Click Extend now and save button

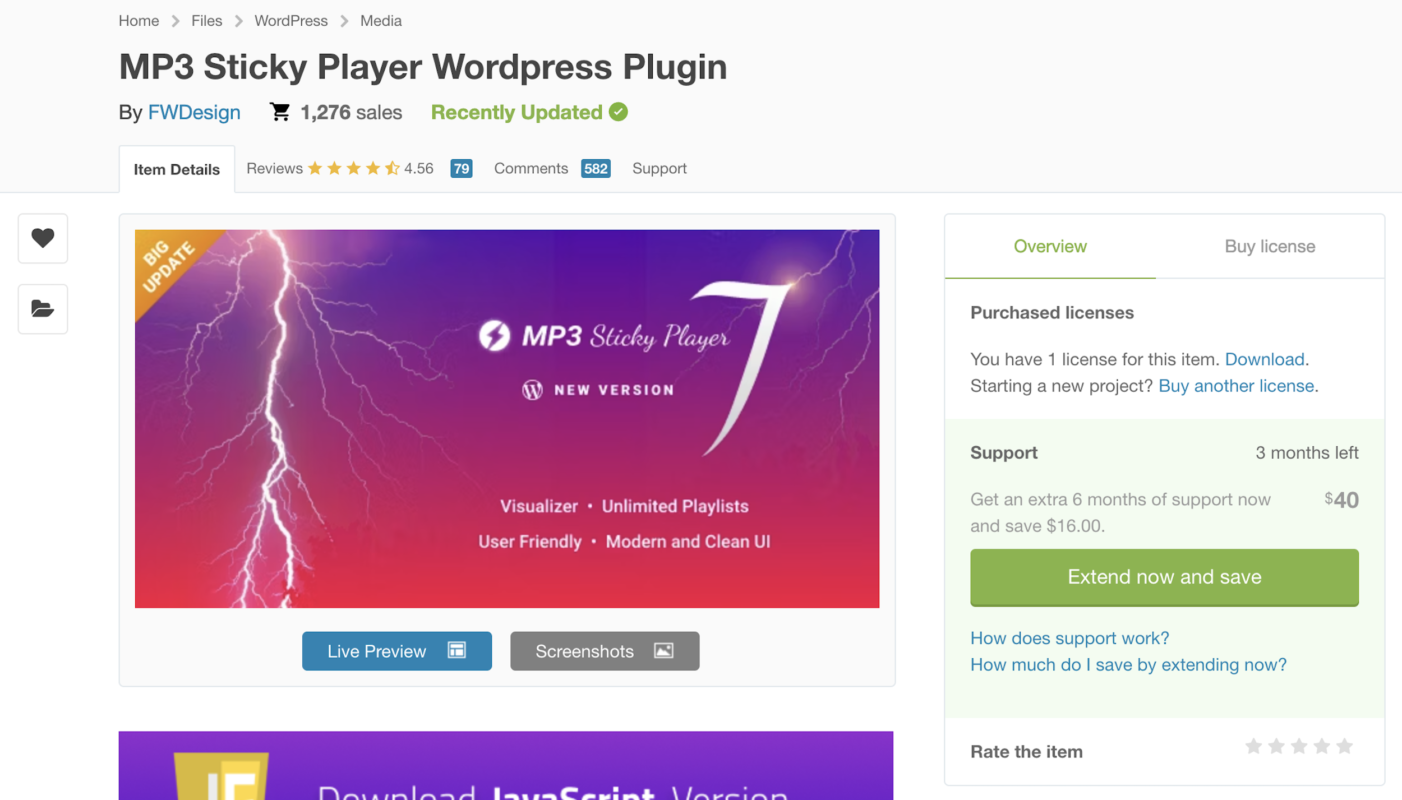coord(1164,577)
